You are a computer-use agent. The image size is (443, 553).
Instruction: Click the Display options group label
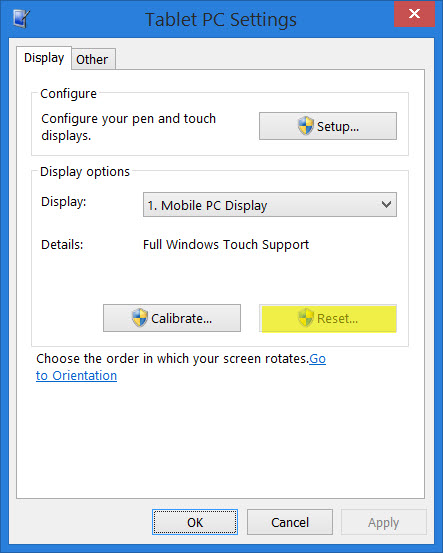85,172
